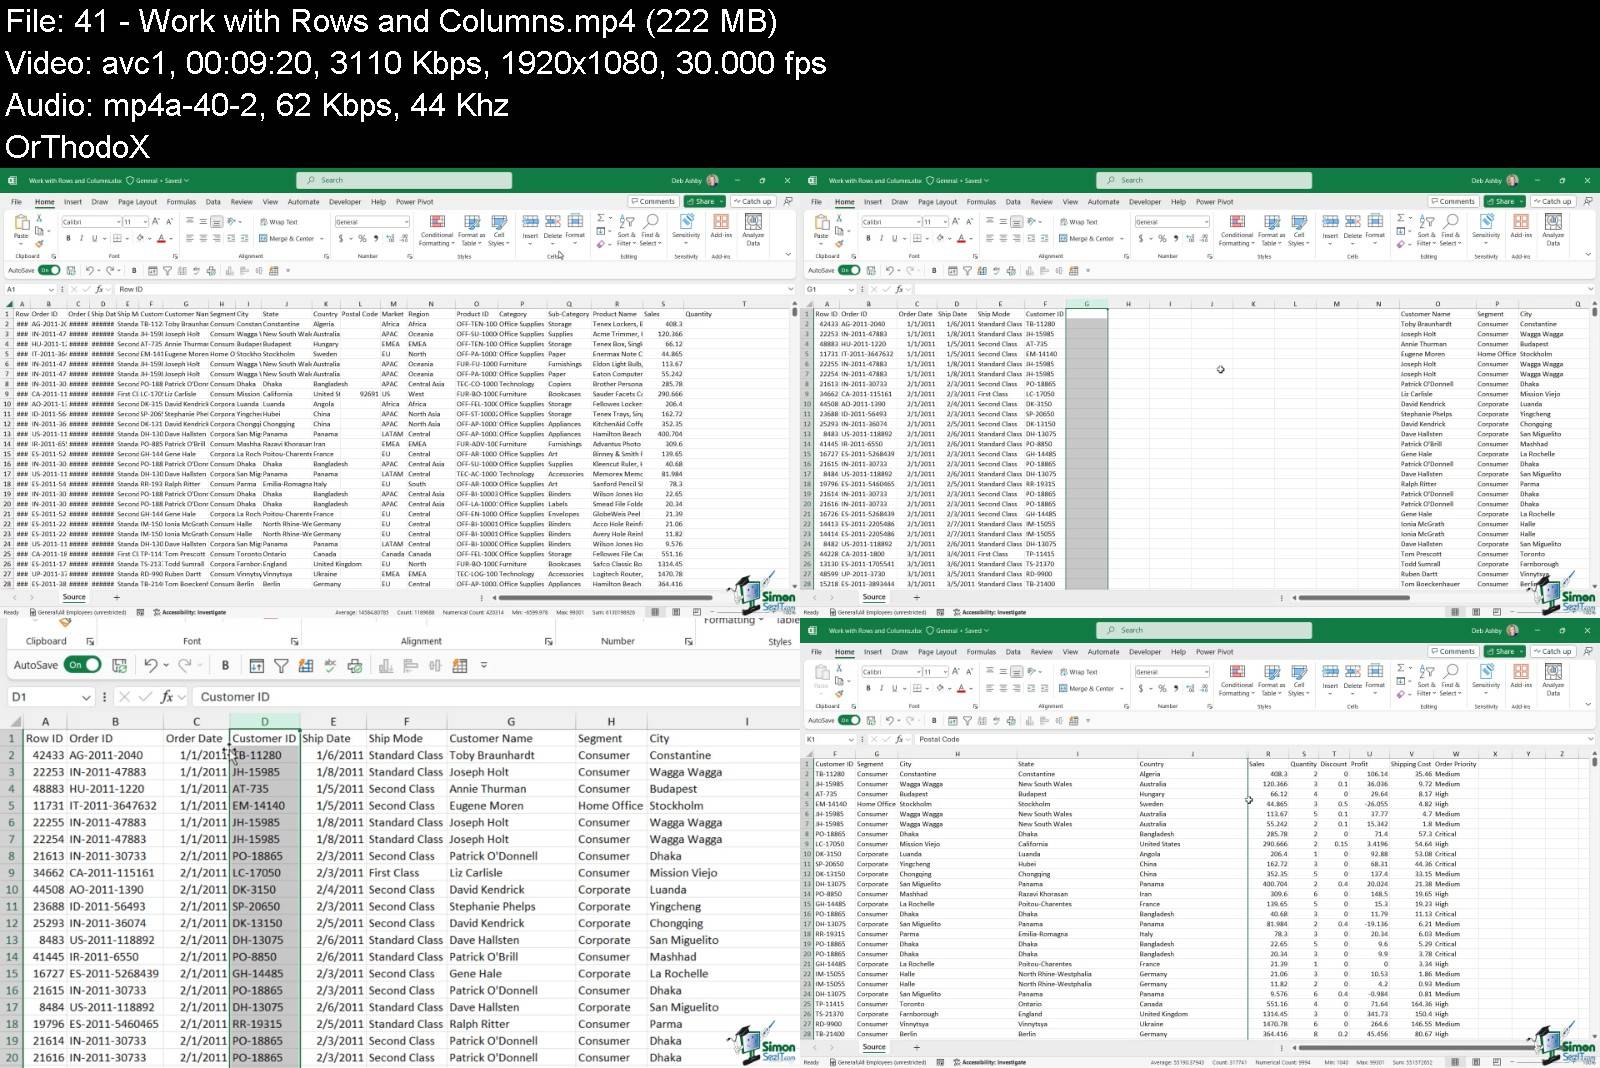Click Format as Table in the window showing cell G1

1271,230
